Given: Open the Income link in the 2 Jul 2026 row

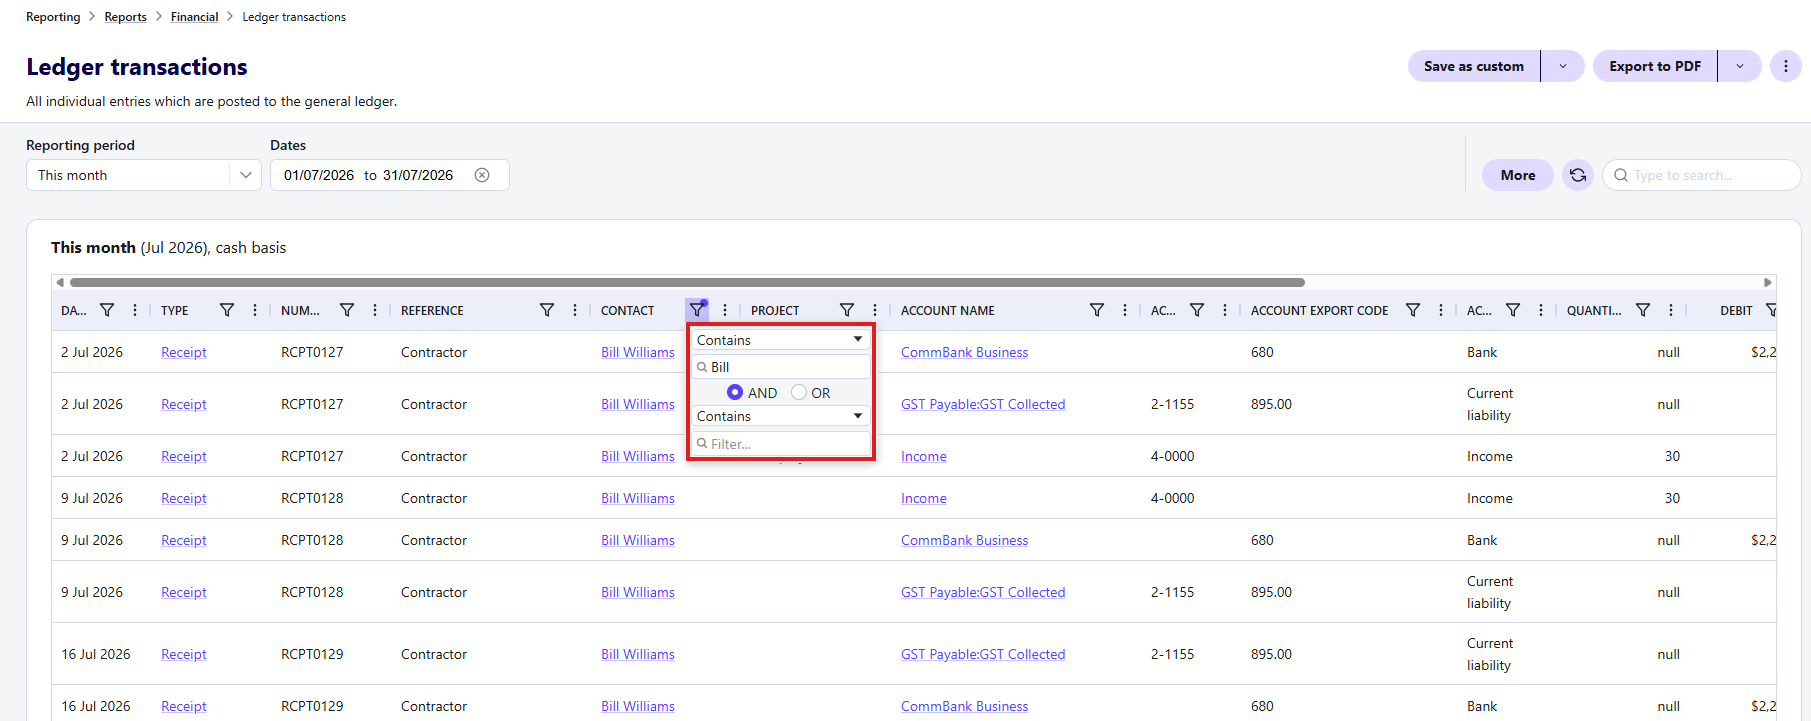Looking at the screenshot, I should coord(923,456).
